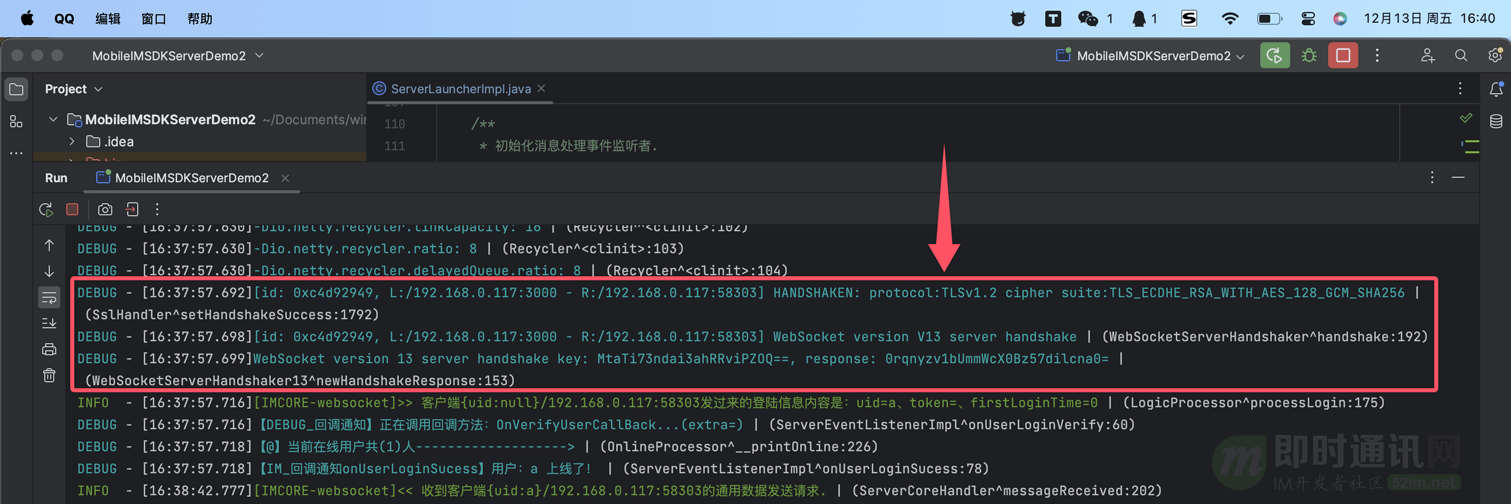Click the rerun icon in Run panel

[46, 210]
